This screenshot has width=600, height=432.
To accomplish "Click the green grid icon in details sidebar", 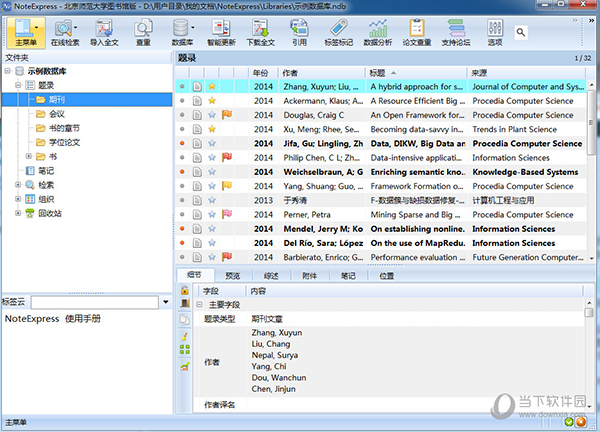I will [x=185, y=349].
